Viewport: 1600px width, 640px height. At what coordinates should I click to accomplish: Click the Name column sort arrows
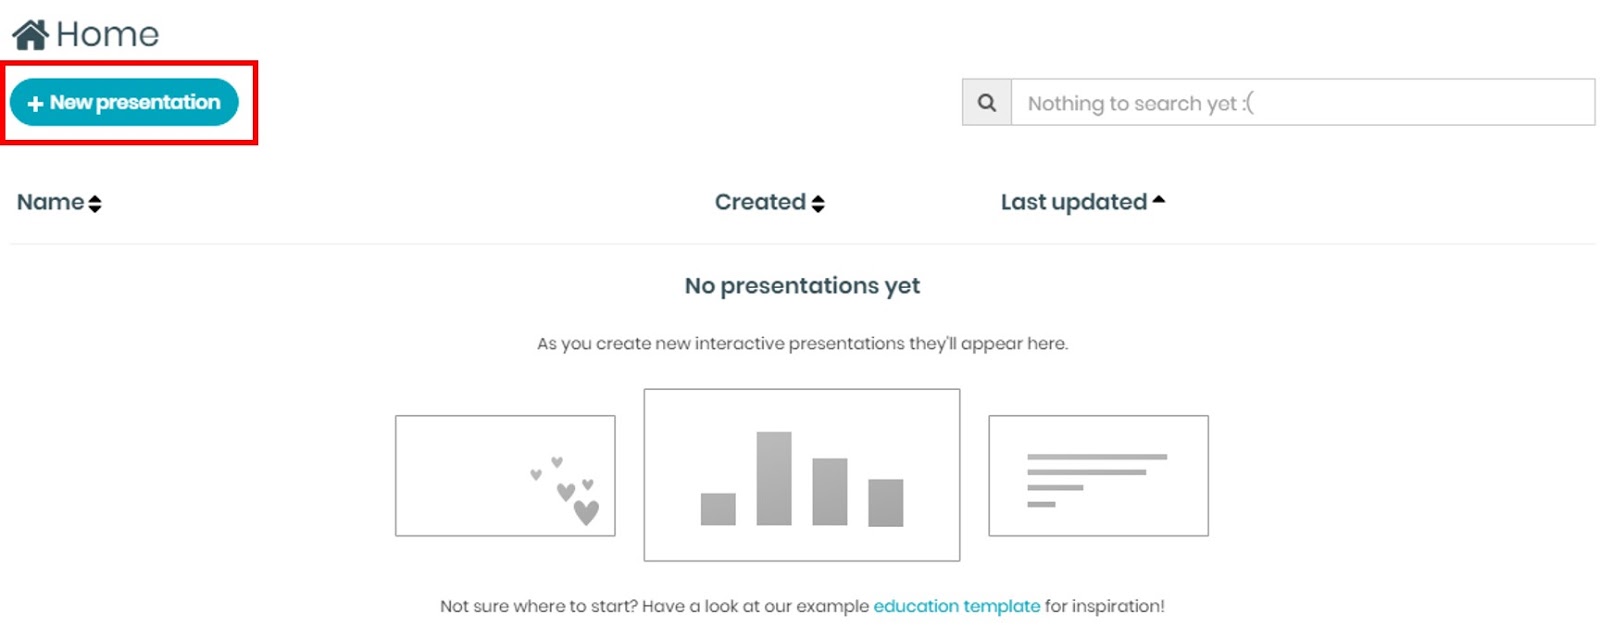(x=95, y=204)
